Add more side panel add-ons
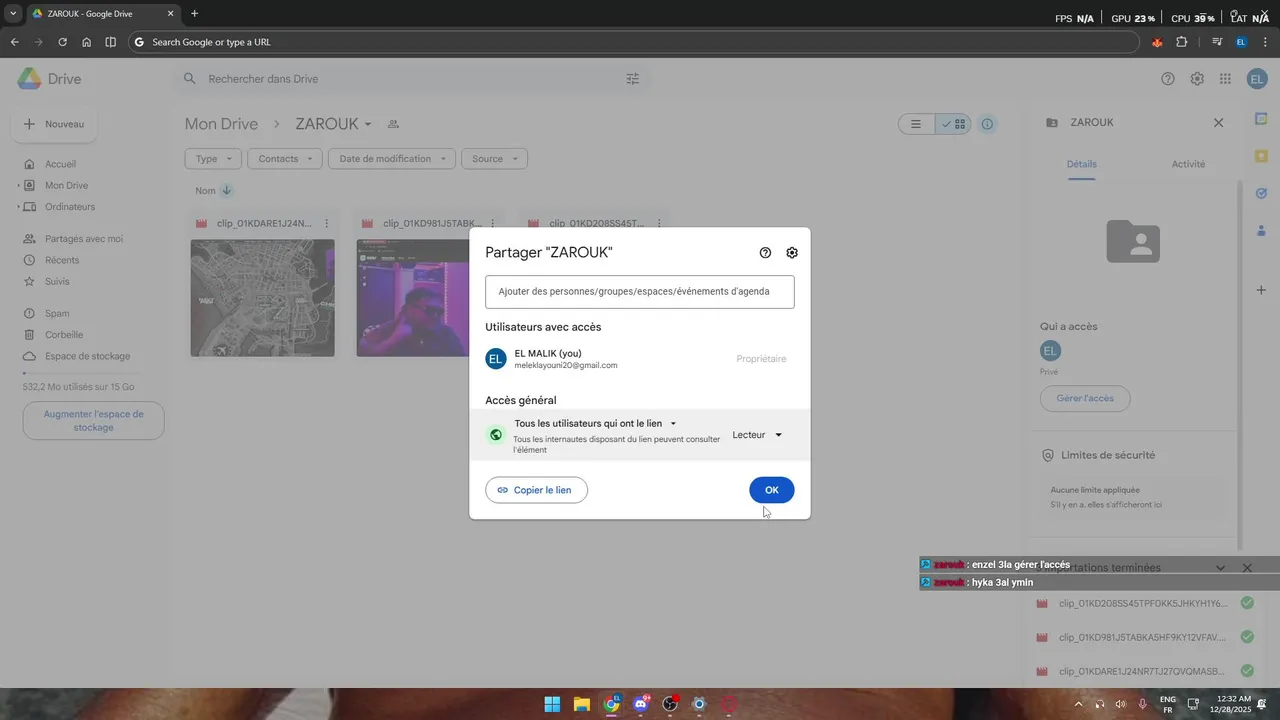Viewport: 1280px width, 720px height. (1261, 289)
